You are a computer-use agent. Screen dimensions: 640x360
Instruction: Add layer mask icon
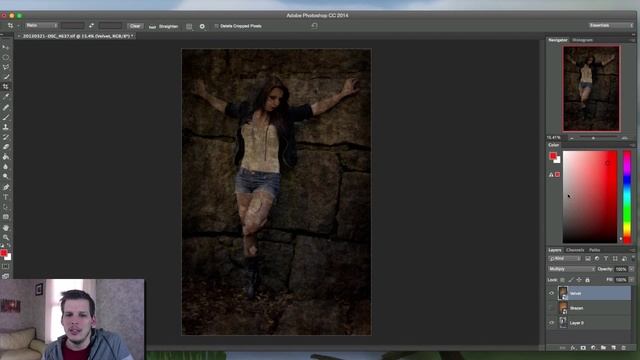point(583,348)
